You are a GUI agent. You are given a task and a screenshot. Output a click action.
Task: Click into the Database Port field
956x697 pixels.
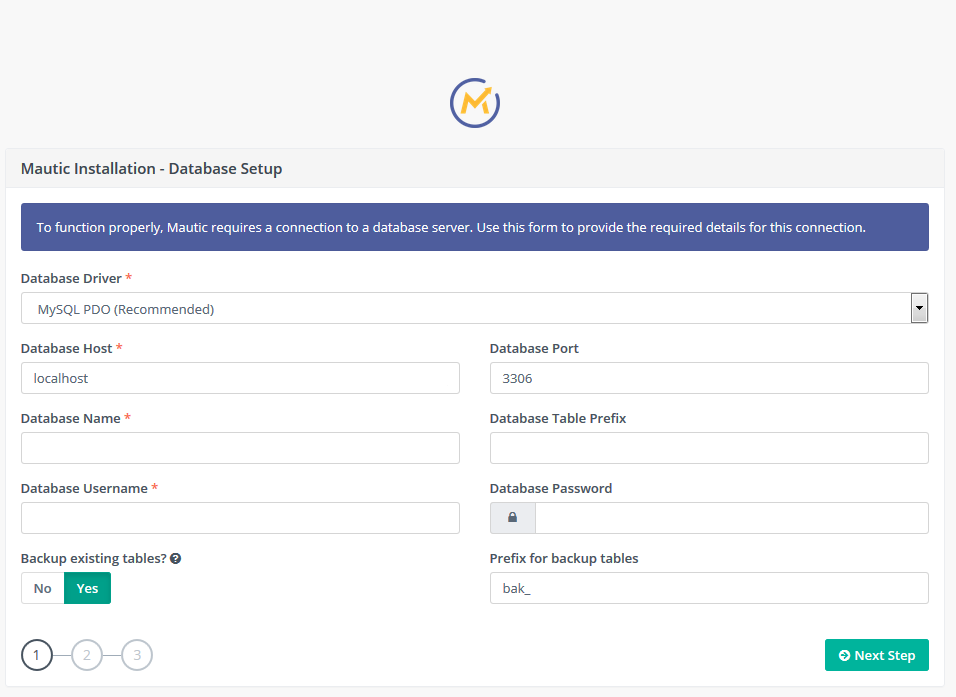(x=709, y=378)
